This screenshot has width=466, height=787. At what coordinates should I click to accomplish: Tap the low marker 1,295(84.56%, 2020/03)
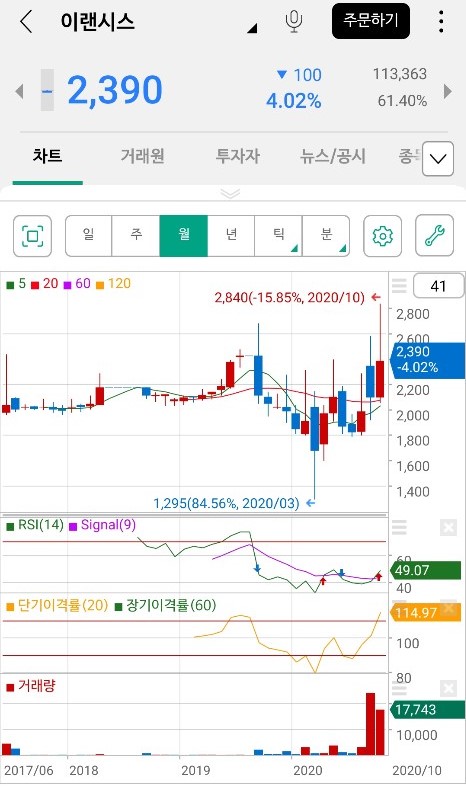tap(234, 503)
